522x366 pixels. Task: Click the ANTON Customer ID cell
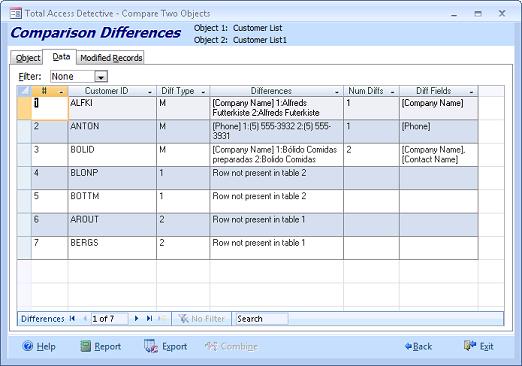pyautogui.click(x=112, y=131)
